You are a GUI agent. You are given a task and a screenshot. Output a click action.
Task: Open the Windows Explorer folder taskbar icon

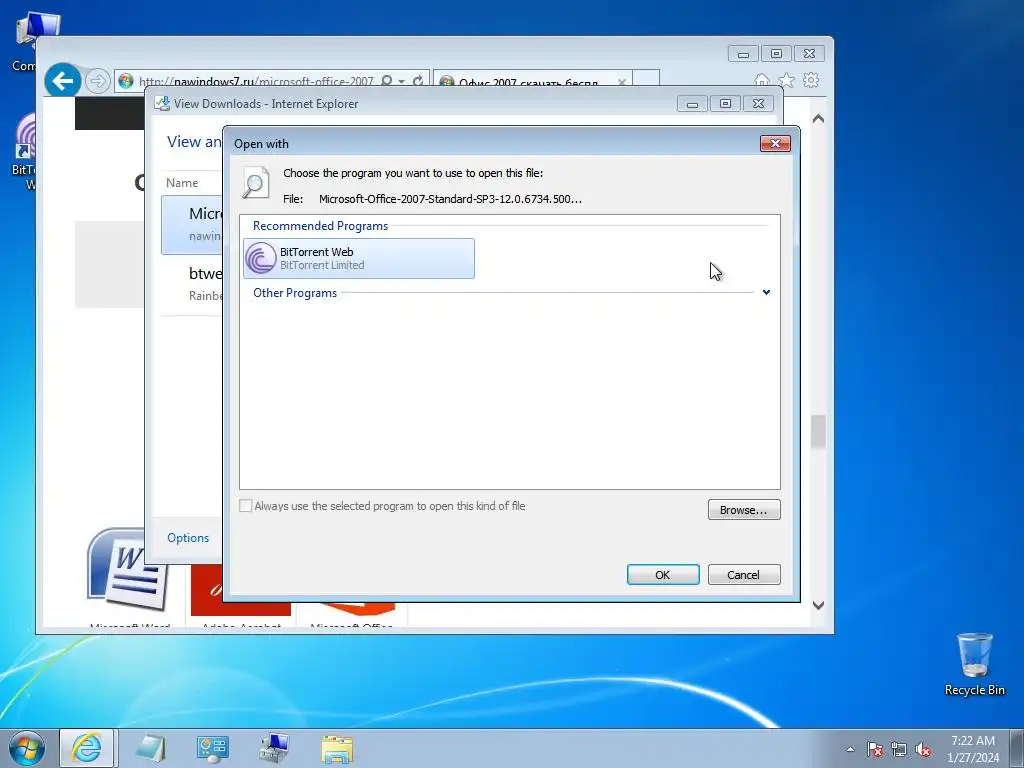click(x=337, y=749)
